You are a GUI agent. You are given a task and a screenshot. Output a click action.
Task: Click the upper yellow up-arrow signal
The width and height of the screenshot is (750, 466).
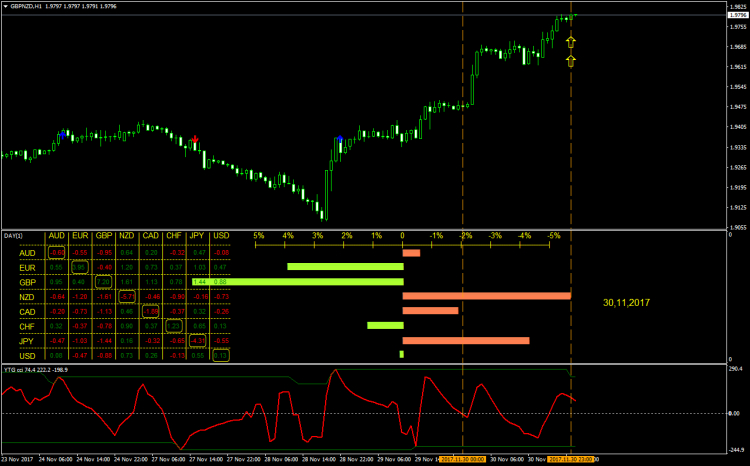pos(570,42)
